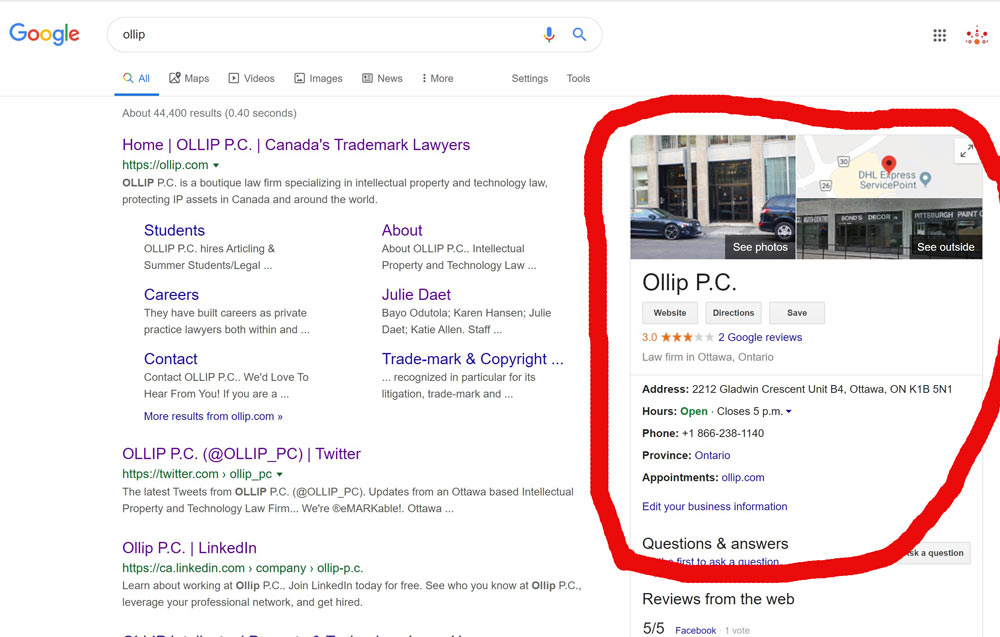Open the Students sitelink
Image resolution: width=1000 pixels, height=637 pixels.
174,230
